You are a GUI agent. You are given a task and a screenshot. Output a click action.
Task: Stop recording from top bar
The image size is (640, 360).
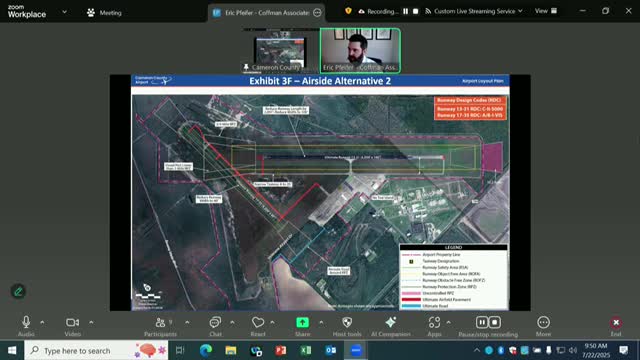tap(416, 11)
